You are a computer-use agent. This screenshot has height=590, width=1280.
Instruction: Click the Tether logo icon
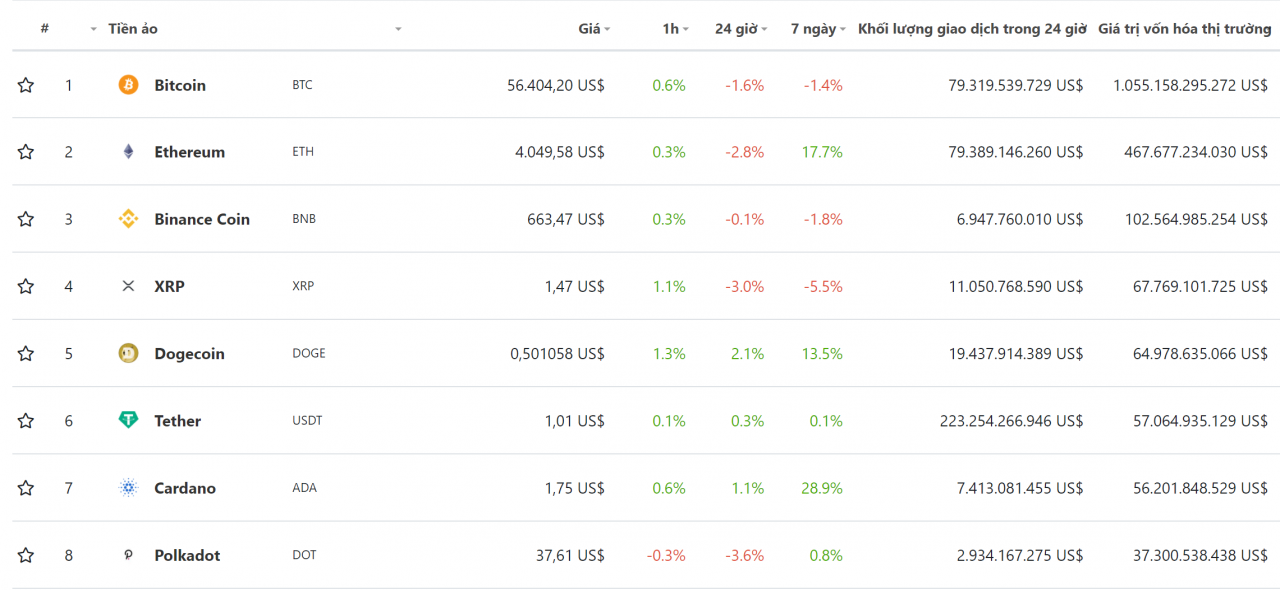(128, 420)
